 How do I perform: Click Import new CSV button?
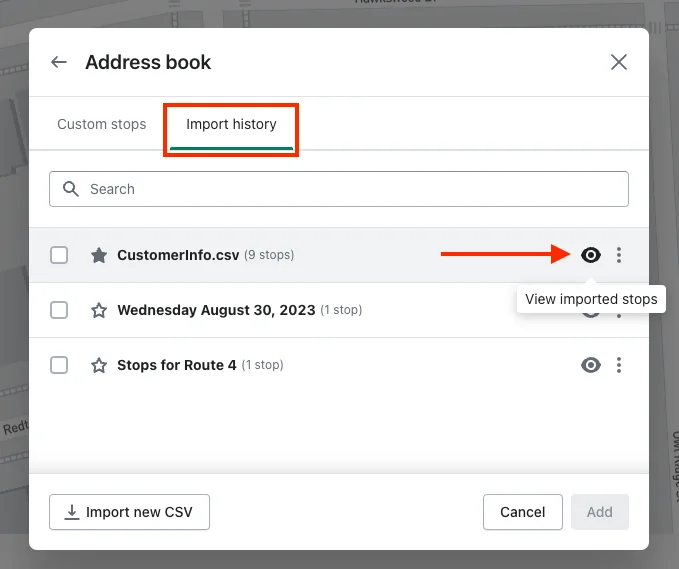[129, 512]
